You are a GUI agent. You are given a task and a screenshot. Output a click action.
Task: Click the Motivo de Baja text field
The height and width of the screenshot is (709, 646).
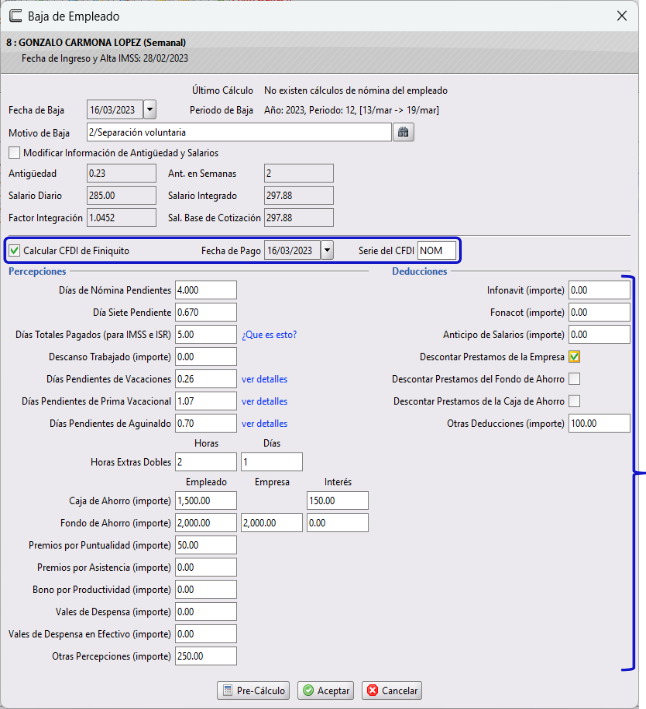(x=239, y=132)
